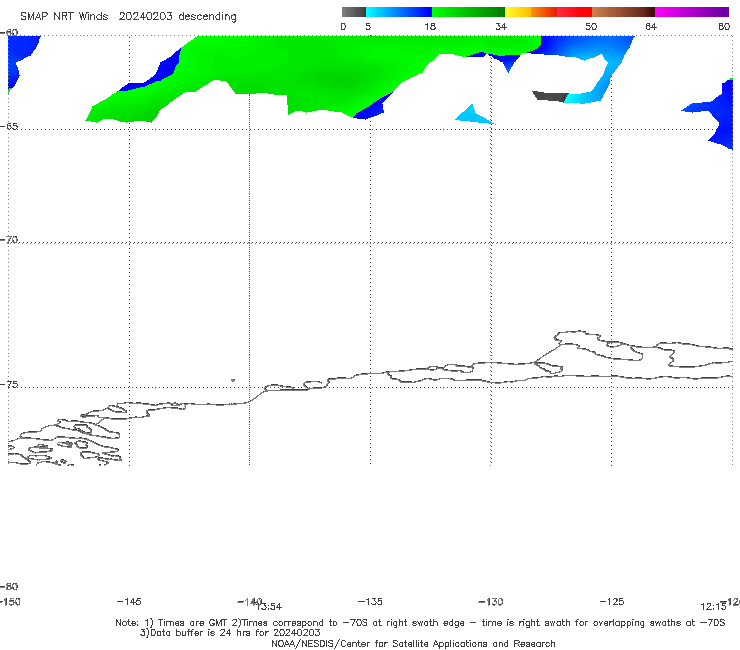Click the color bar label "34"
Image resolution: width=740 pixels, height=650 pixels.
coord(501,26)
